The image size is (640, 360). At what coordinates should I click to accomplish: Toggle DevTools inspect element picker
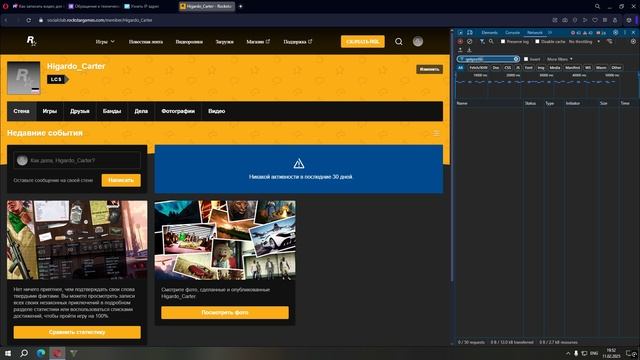(460, 32)
